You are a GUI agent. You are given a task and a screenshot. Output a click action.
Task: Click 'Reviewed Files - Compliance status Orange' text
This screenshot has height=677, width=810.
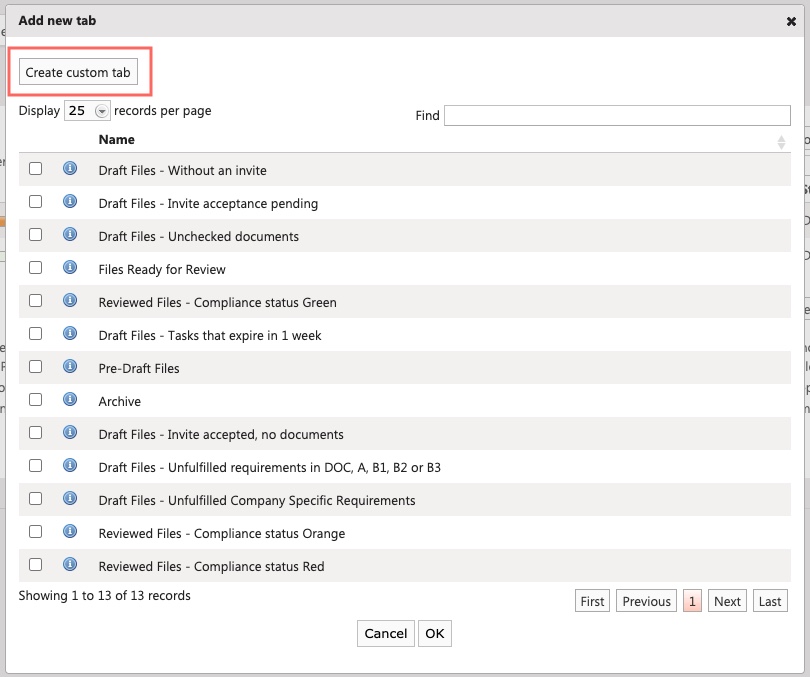coord(222,533)
